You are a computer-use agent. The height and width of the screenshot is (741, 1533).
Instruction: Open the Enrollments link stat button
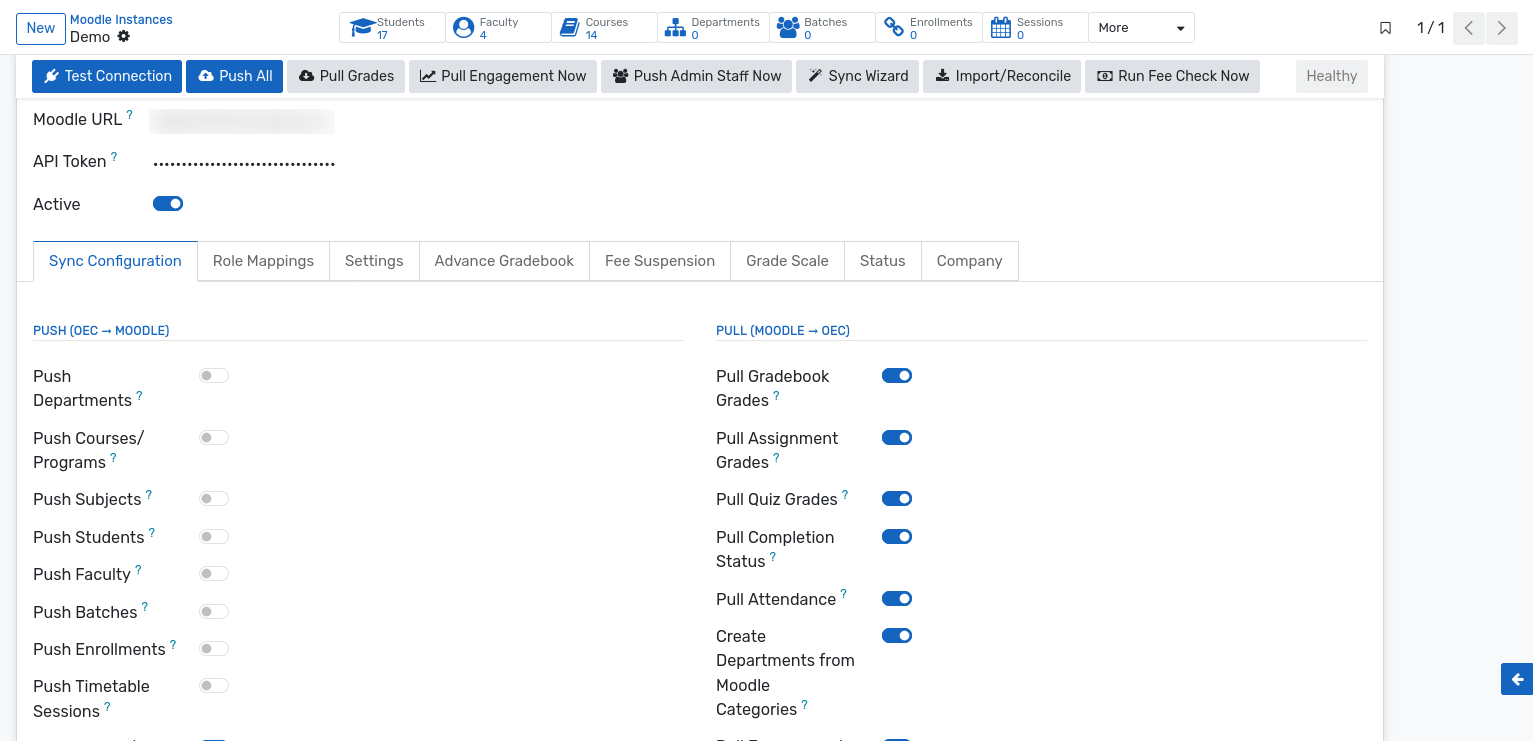coord(929,28)
